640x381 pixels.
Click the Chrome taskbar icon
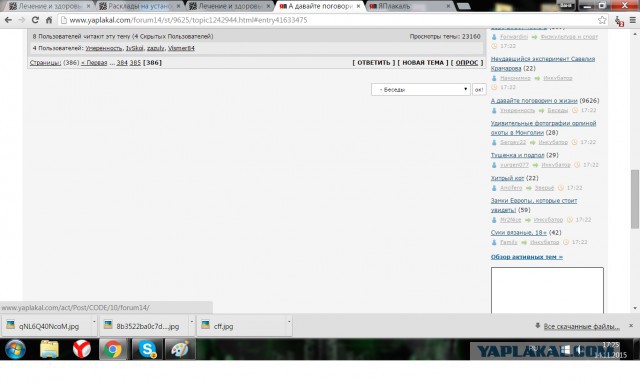113,350
